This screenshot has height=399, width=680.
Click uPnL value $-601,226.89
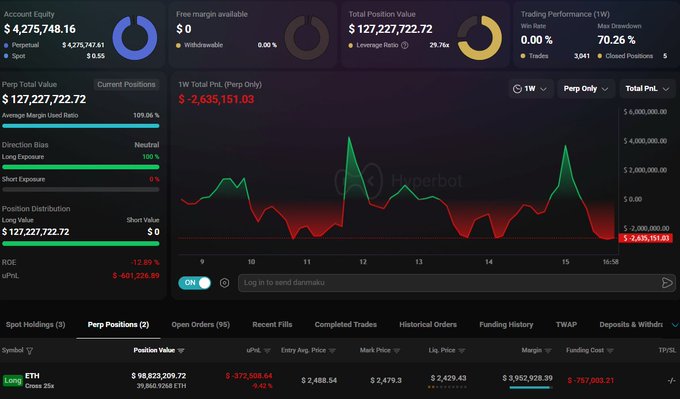136,276
